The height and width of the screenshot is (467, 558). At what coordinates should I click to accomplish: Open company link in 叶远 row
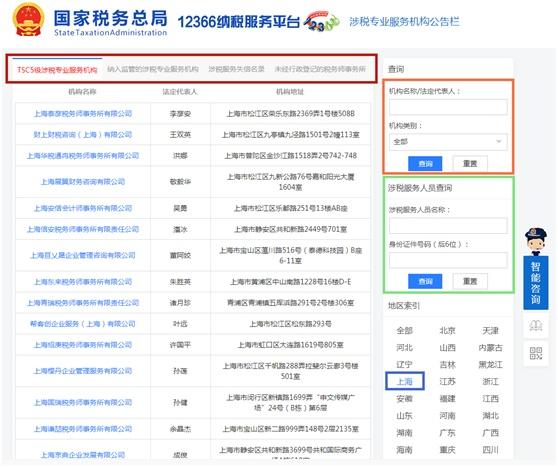pos(83,324)
